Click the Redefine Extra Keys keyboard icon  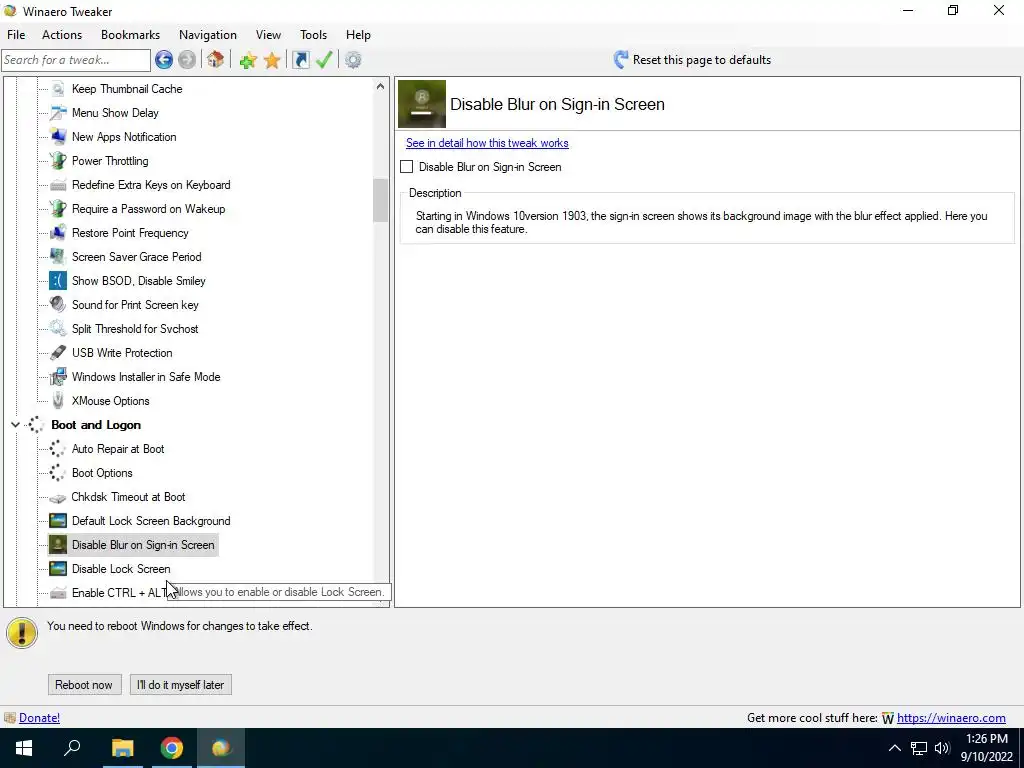[57, 185]
